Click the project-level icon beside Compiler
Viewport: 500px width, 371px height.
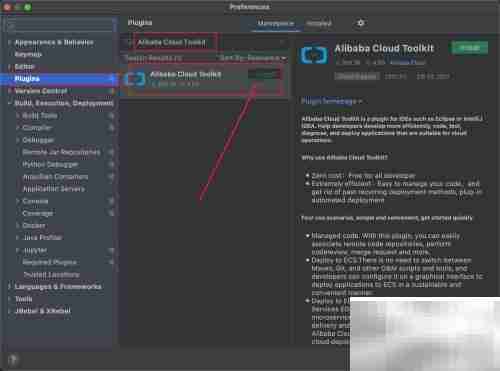pos(111,128)
